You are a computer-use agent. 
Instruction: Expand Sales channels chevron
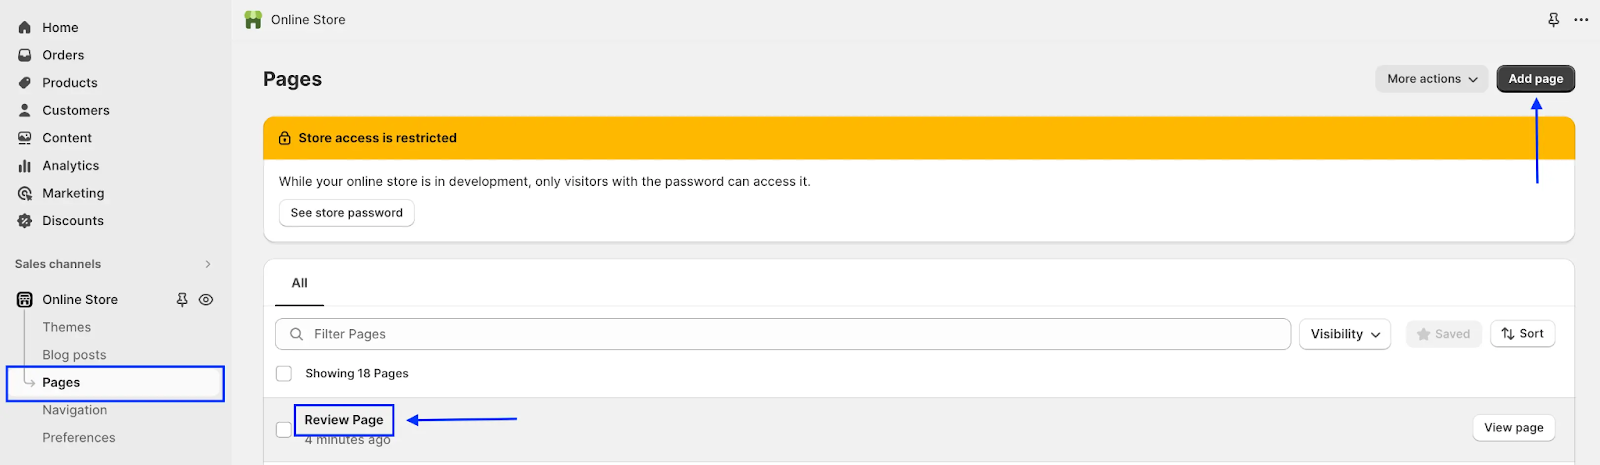click(208, 264)
